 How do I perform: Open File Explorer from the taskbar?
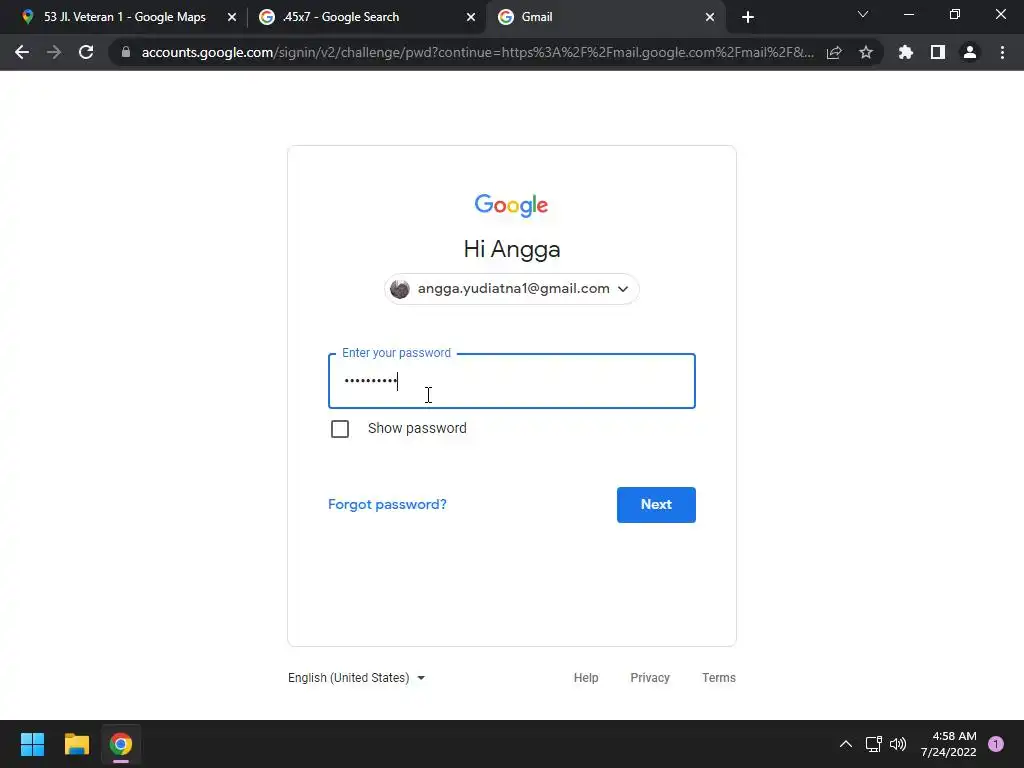coord(76,744)
